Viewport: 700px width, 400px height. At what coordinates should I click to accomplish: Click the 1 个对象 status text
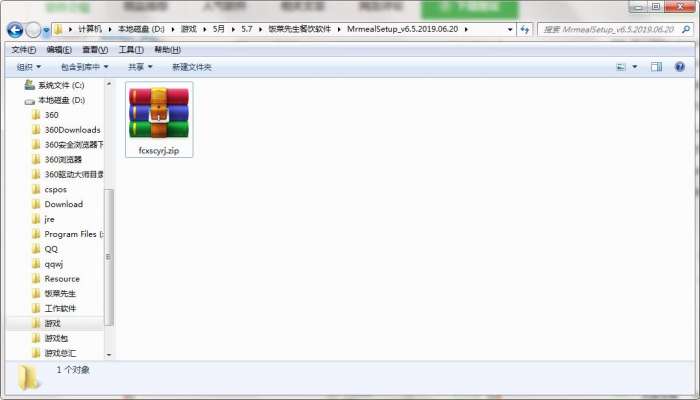click(73, 370)
